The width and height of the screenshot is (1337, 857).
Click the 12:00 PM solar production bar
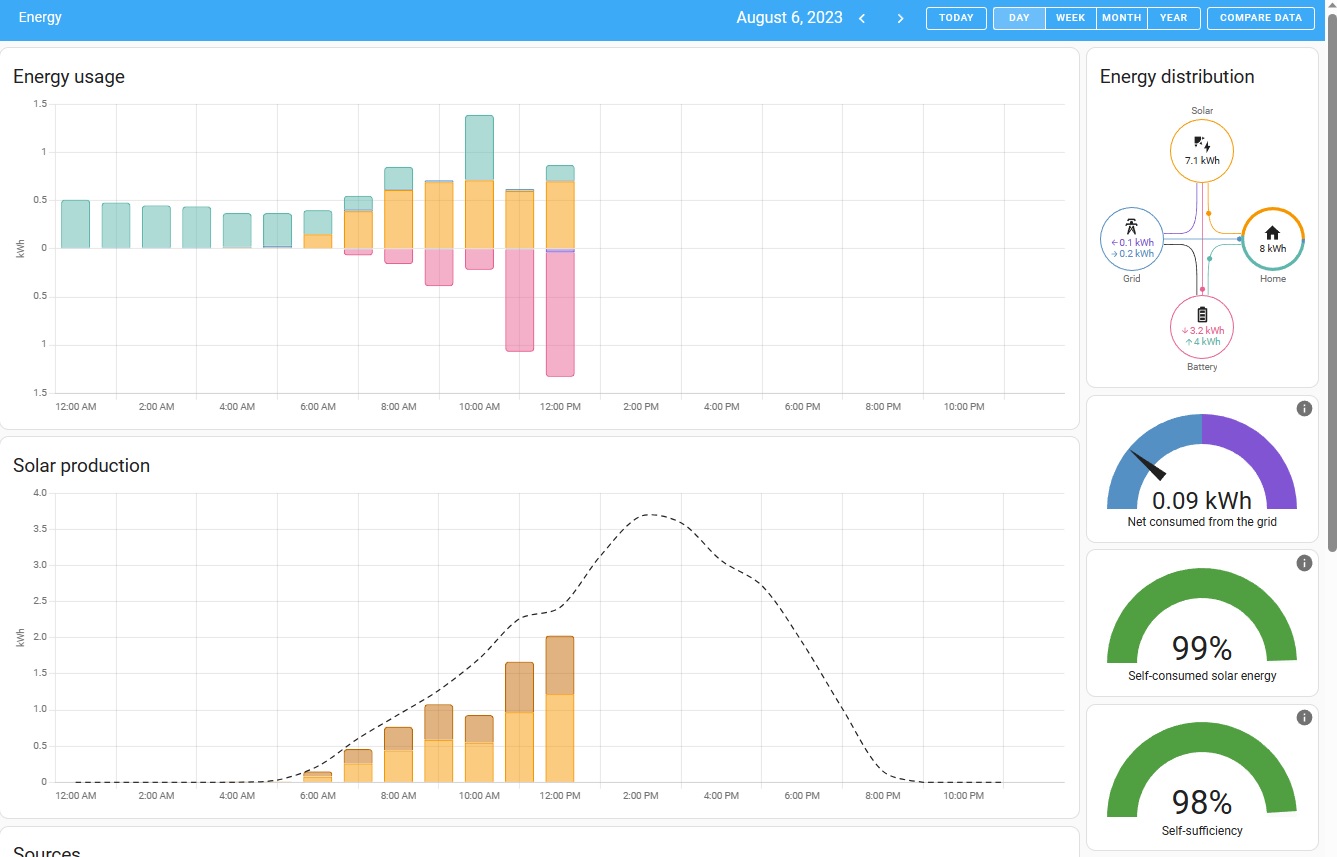(560, 710)
